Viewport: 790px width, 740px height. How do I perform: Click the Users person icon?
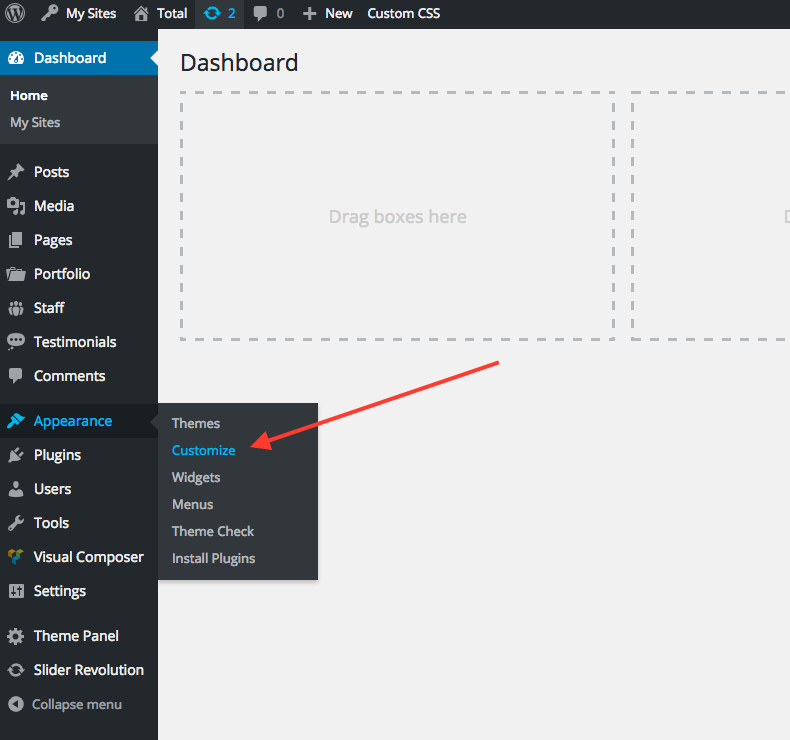[x=16, y=489]
